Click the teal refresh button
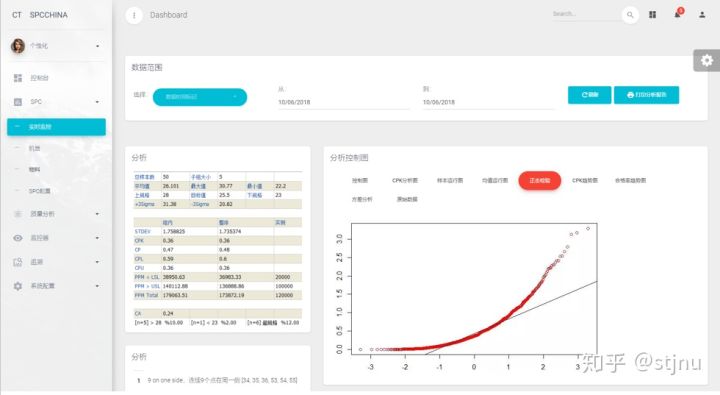Screen dimensions: 720x395 tap(589, 95)
